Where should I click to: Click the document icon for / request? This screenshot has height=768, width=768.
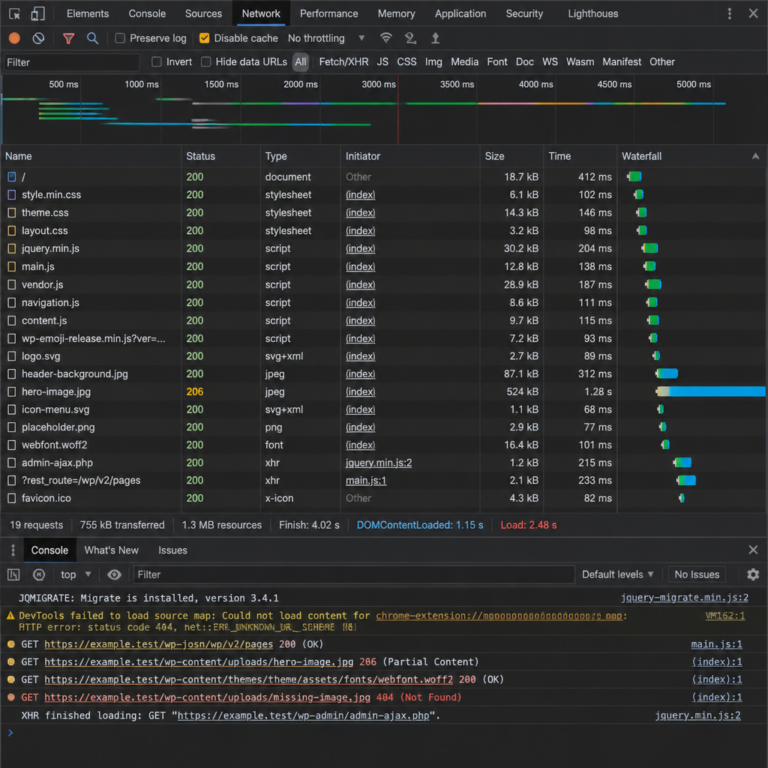(12, 177)
